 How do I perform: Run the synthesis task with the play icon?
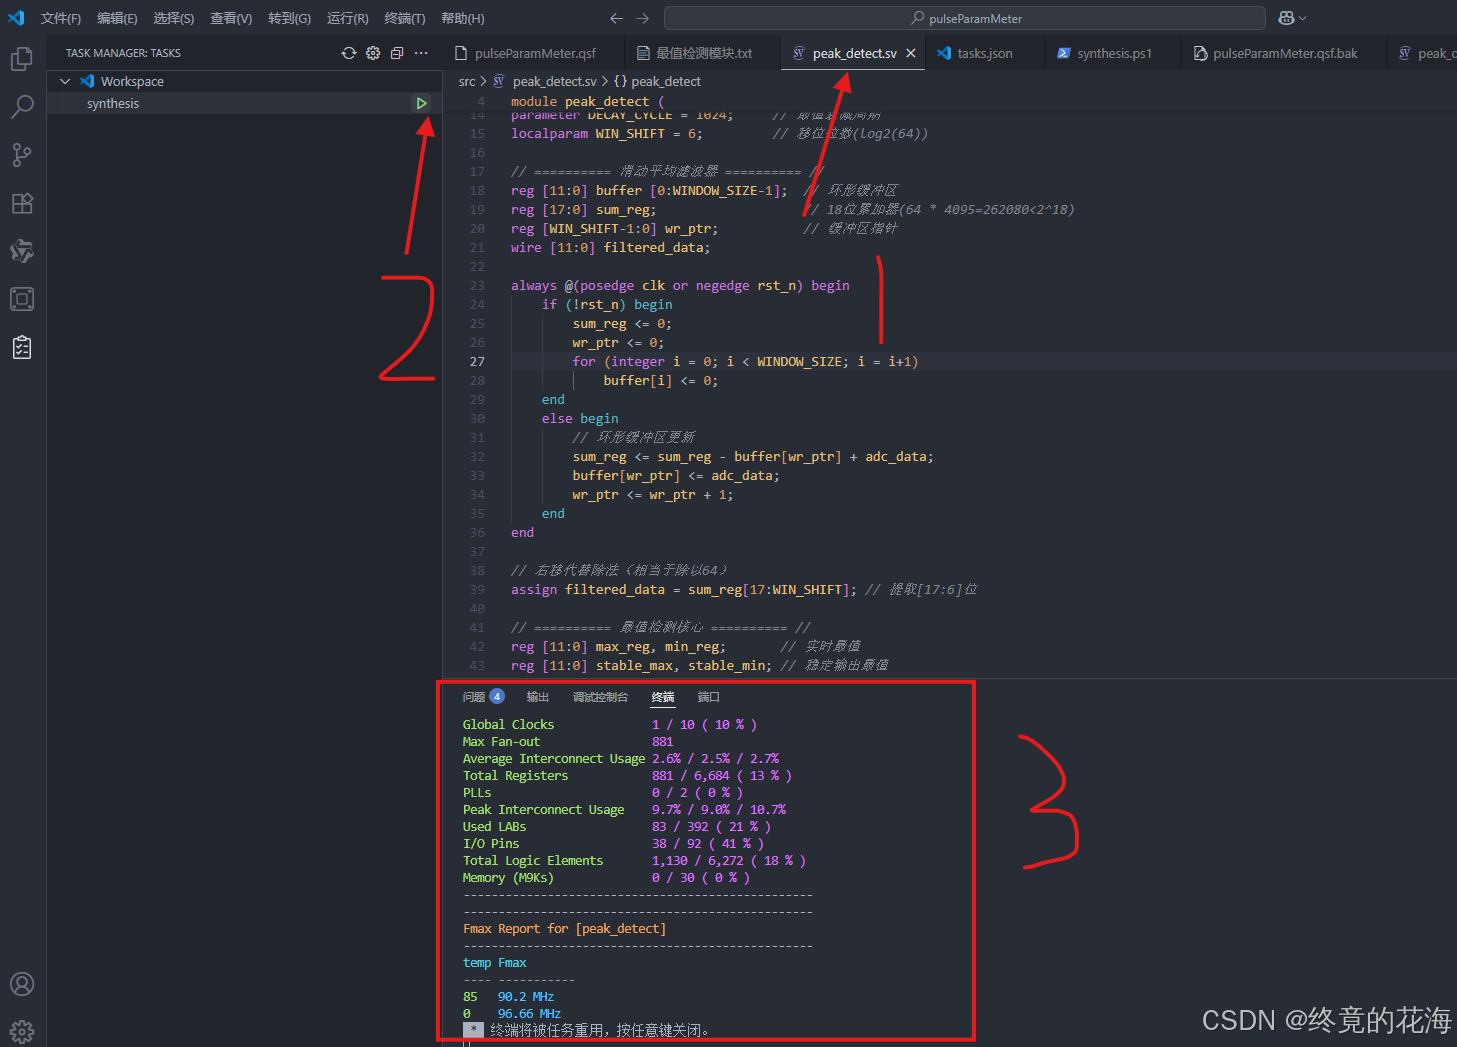tap(421, 102)
